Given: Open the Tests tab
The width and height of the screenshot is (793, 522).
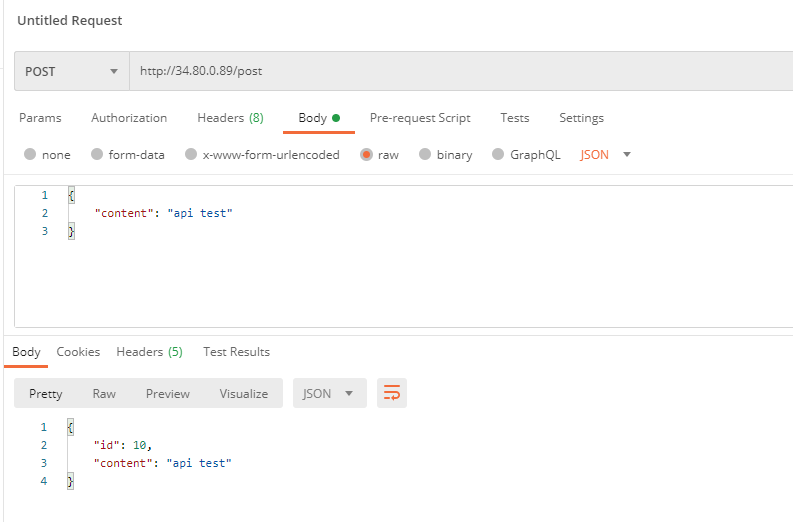Looking at the screenshot, I should point(515,118).
